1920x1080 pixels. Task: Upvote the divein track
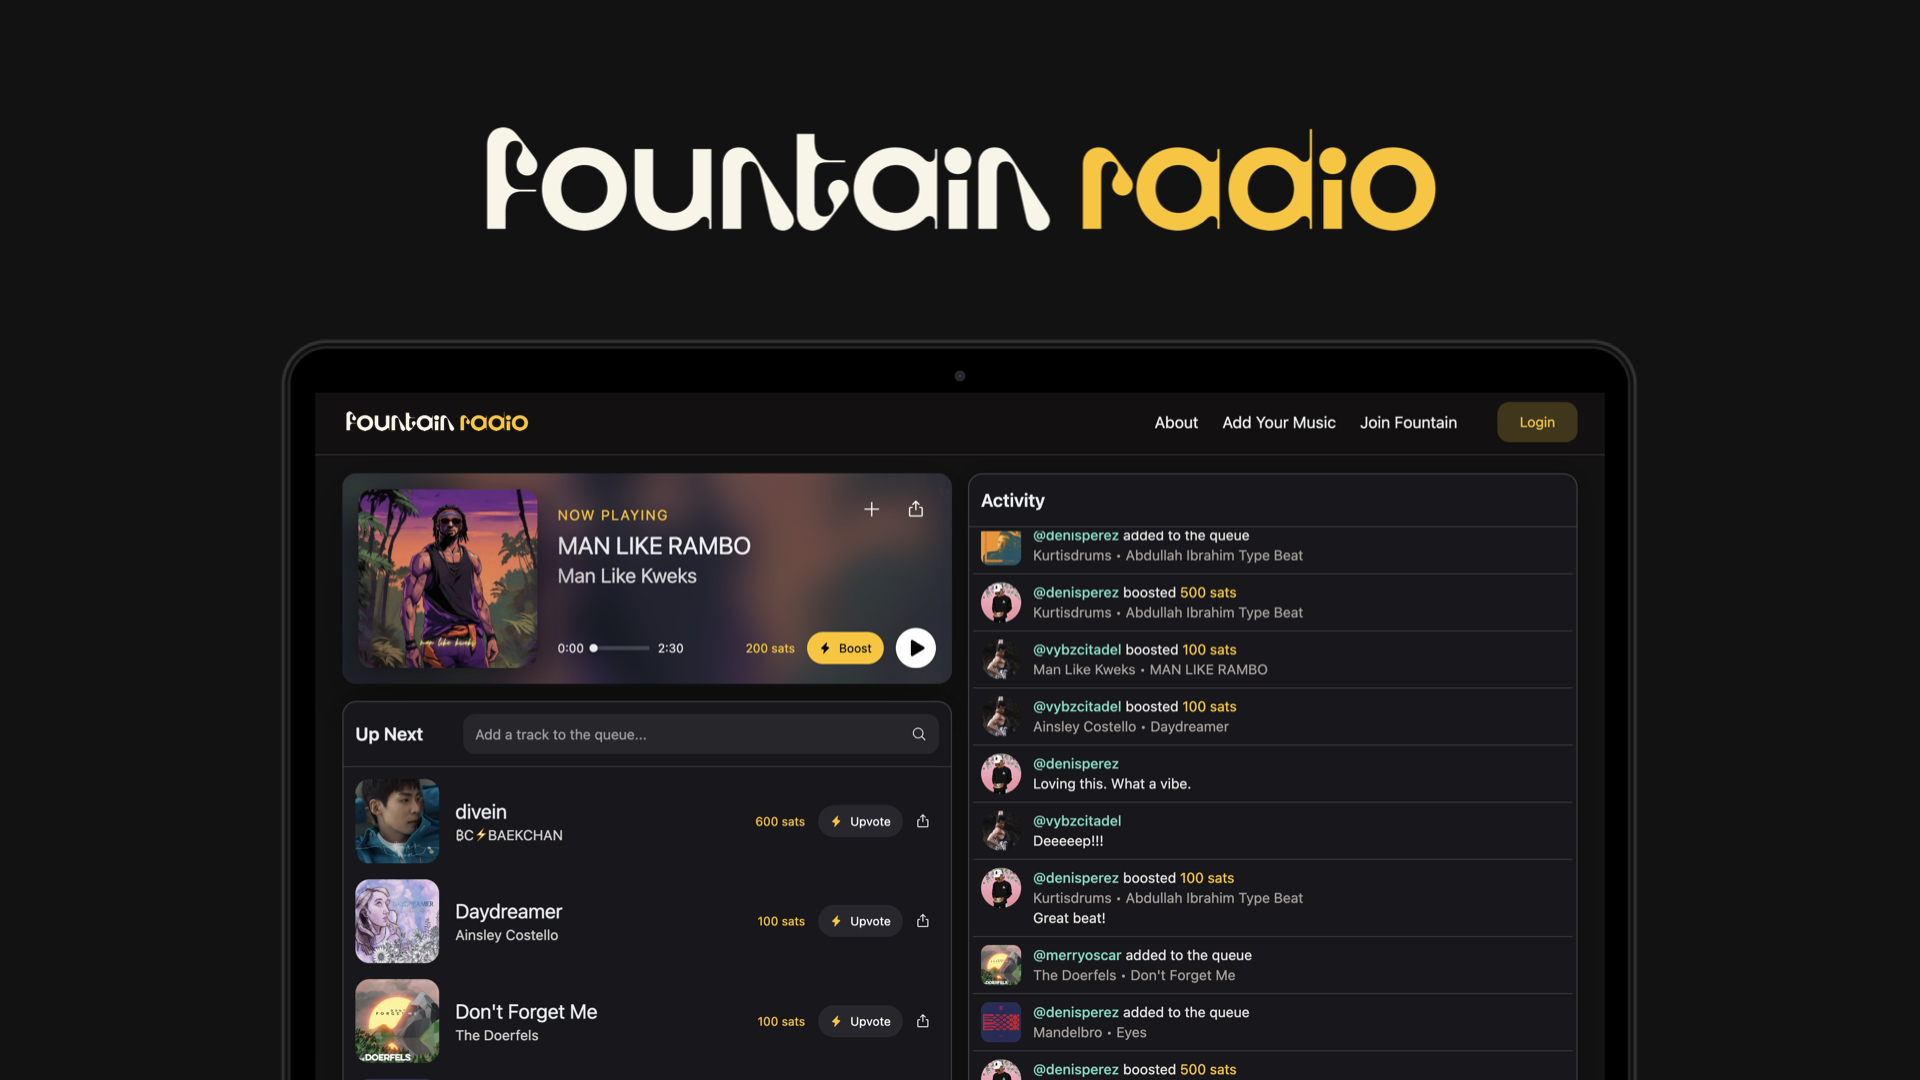point(860,821)
